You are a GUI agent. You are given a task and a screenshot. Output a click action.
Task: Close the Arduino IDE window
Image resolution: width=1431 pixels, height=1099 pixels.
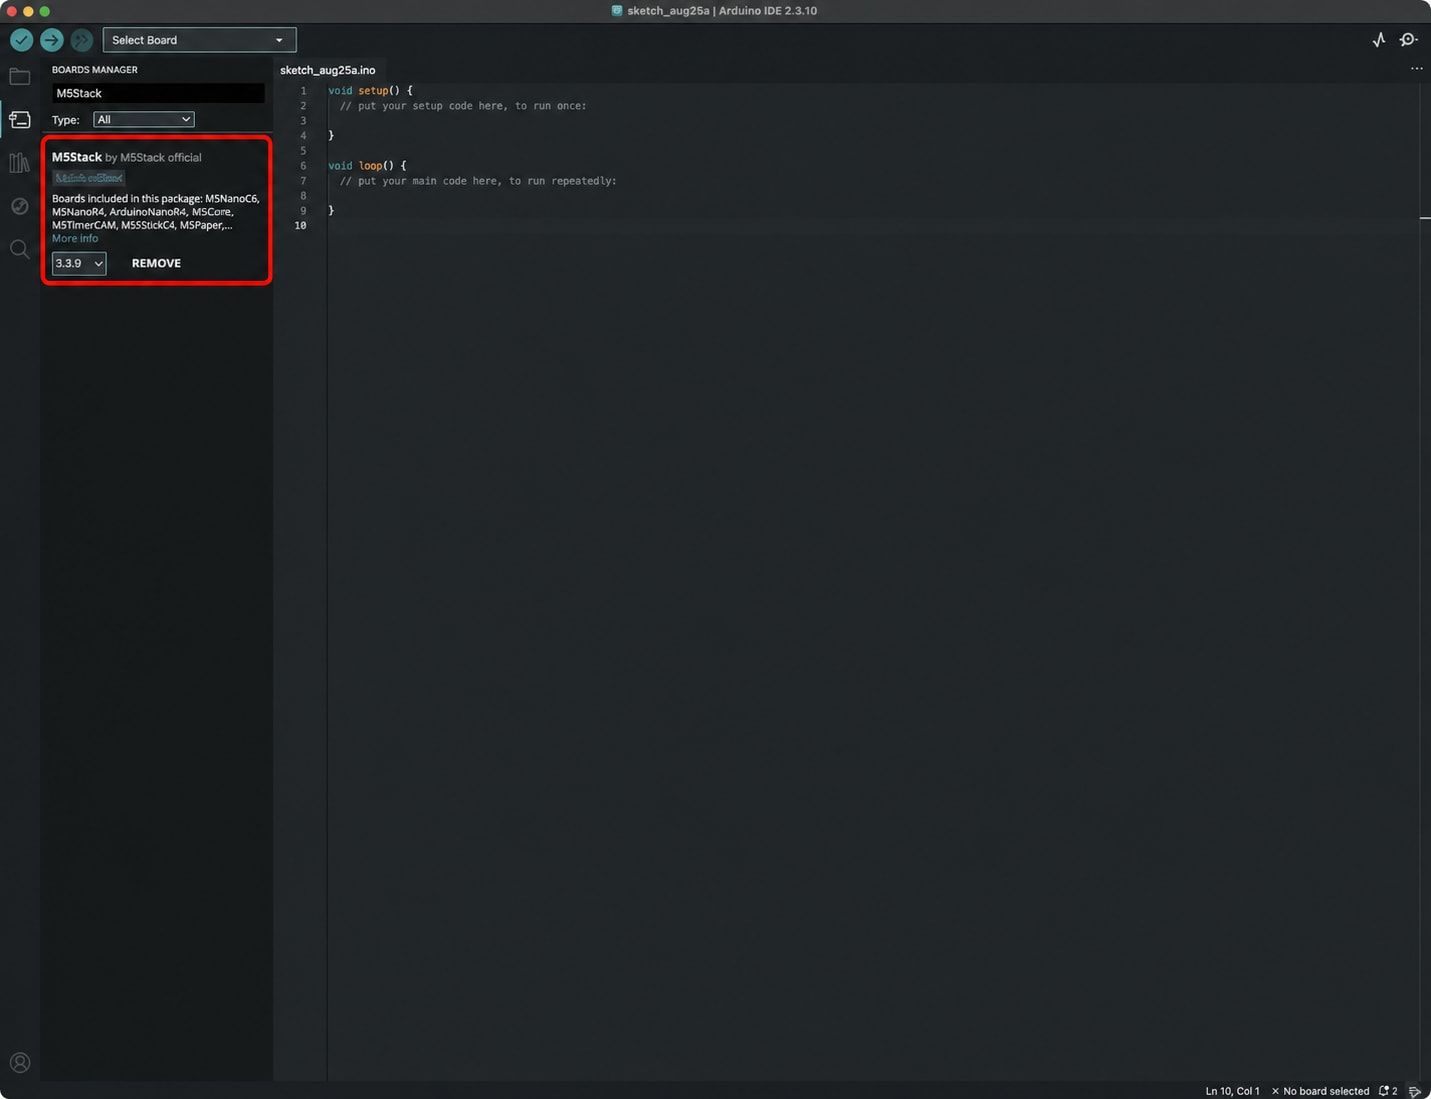coord(12,11)
